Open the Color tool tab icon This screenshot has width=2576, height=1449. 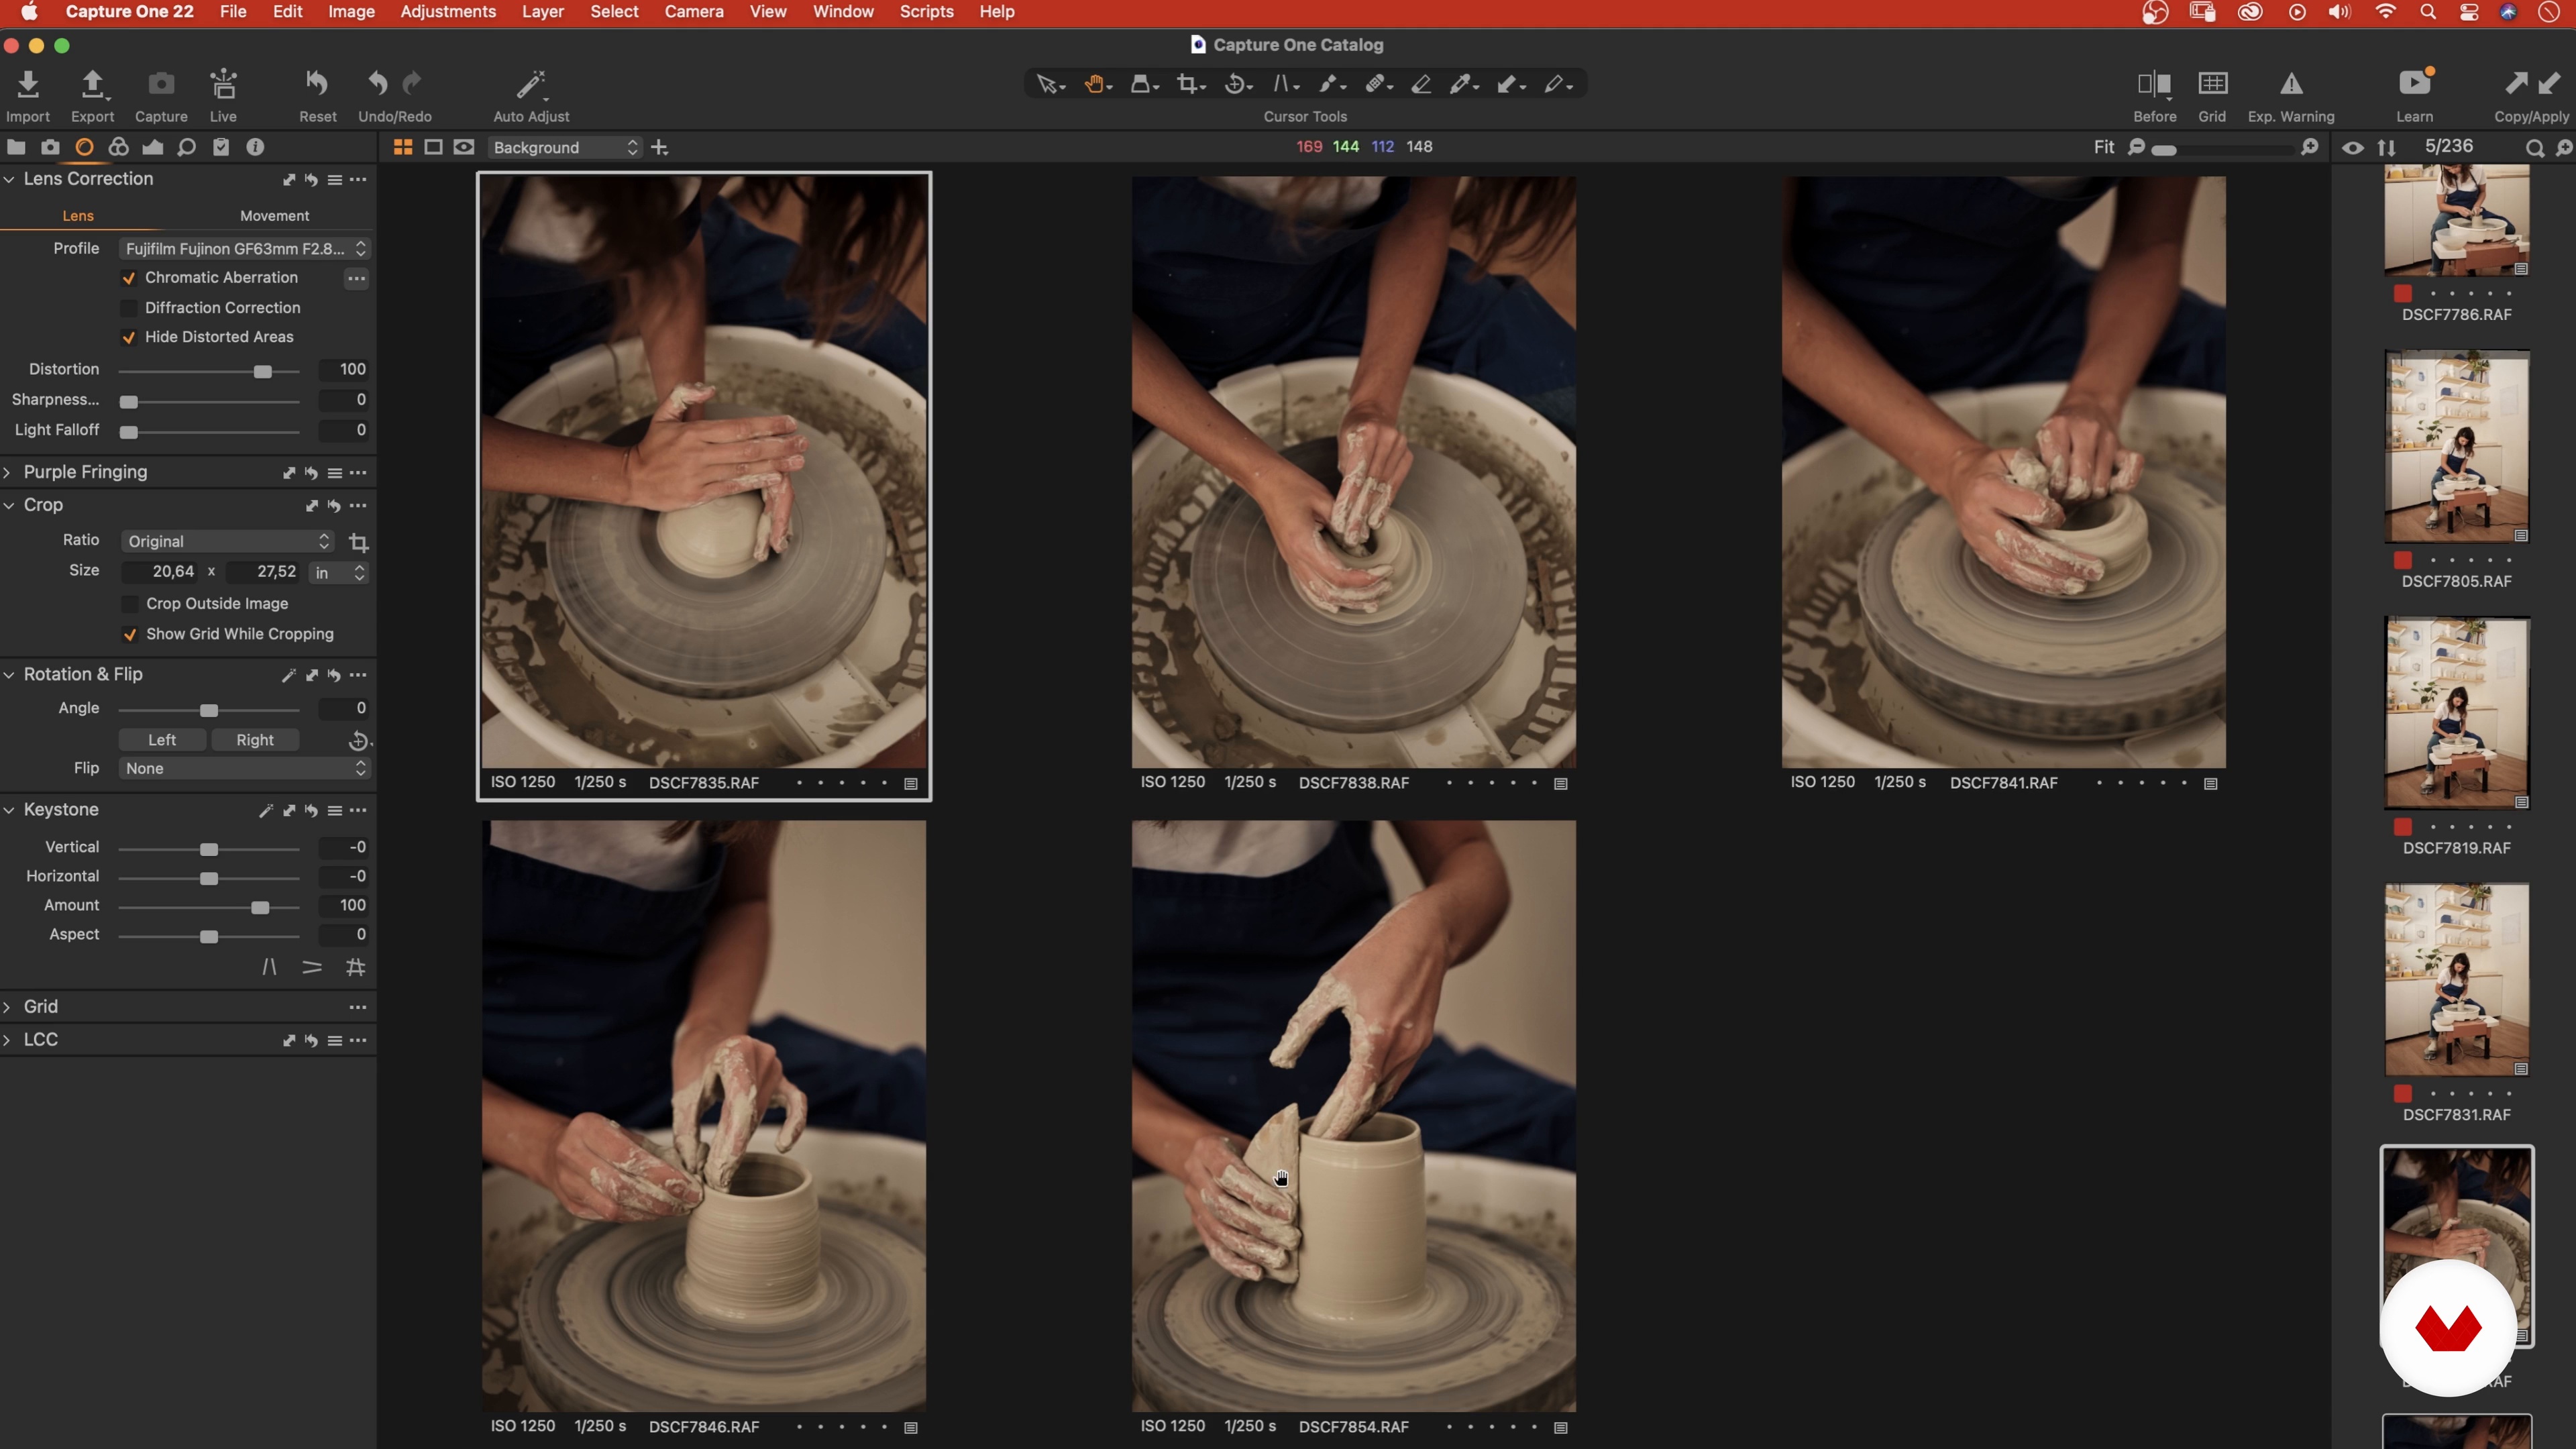(119, 148)
